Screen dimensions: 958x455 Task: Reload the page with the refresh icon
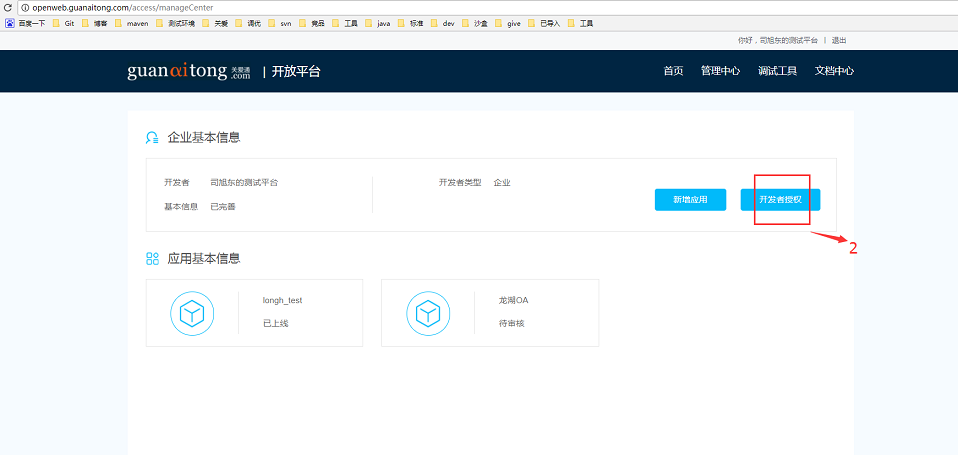coord(8,8)
